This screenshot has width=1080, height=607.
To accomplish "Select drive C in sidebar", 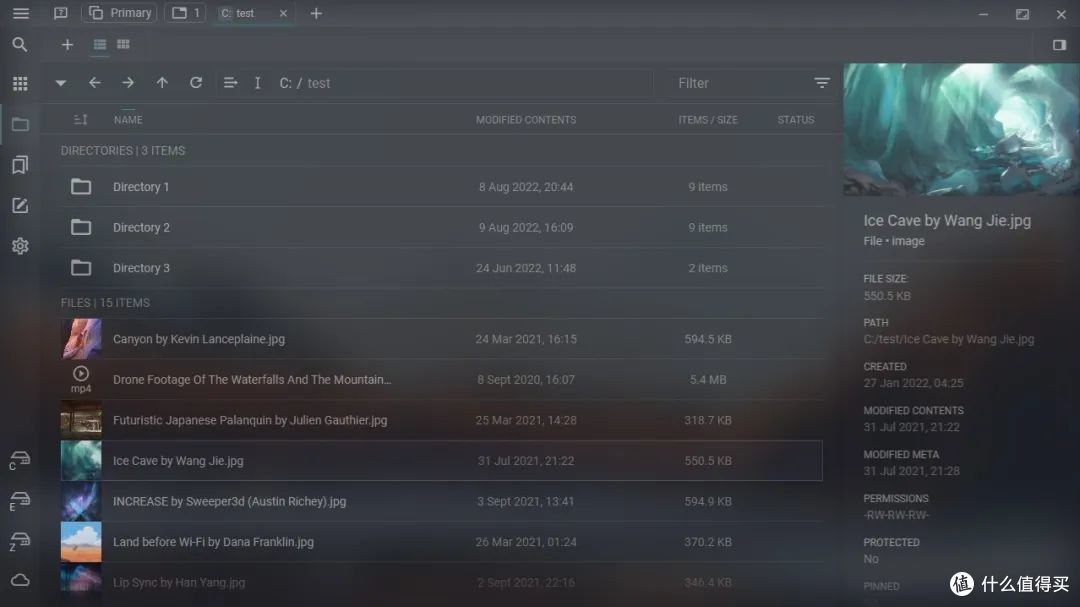I will point(19,460).
